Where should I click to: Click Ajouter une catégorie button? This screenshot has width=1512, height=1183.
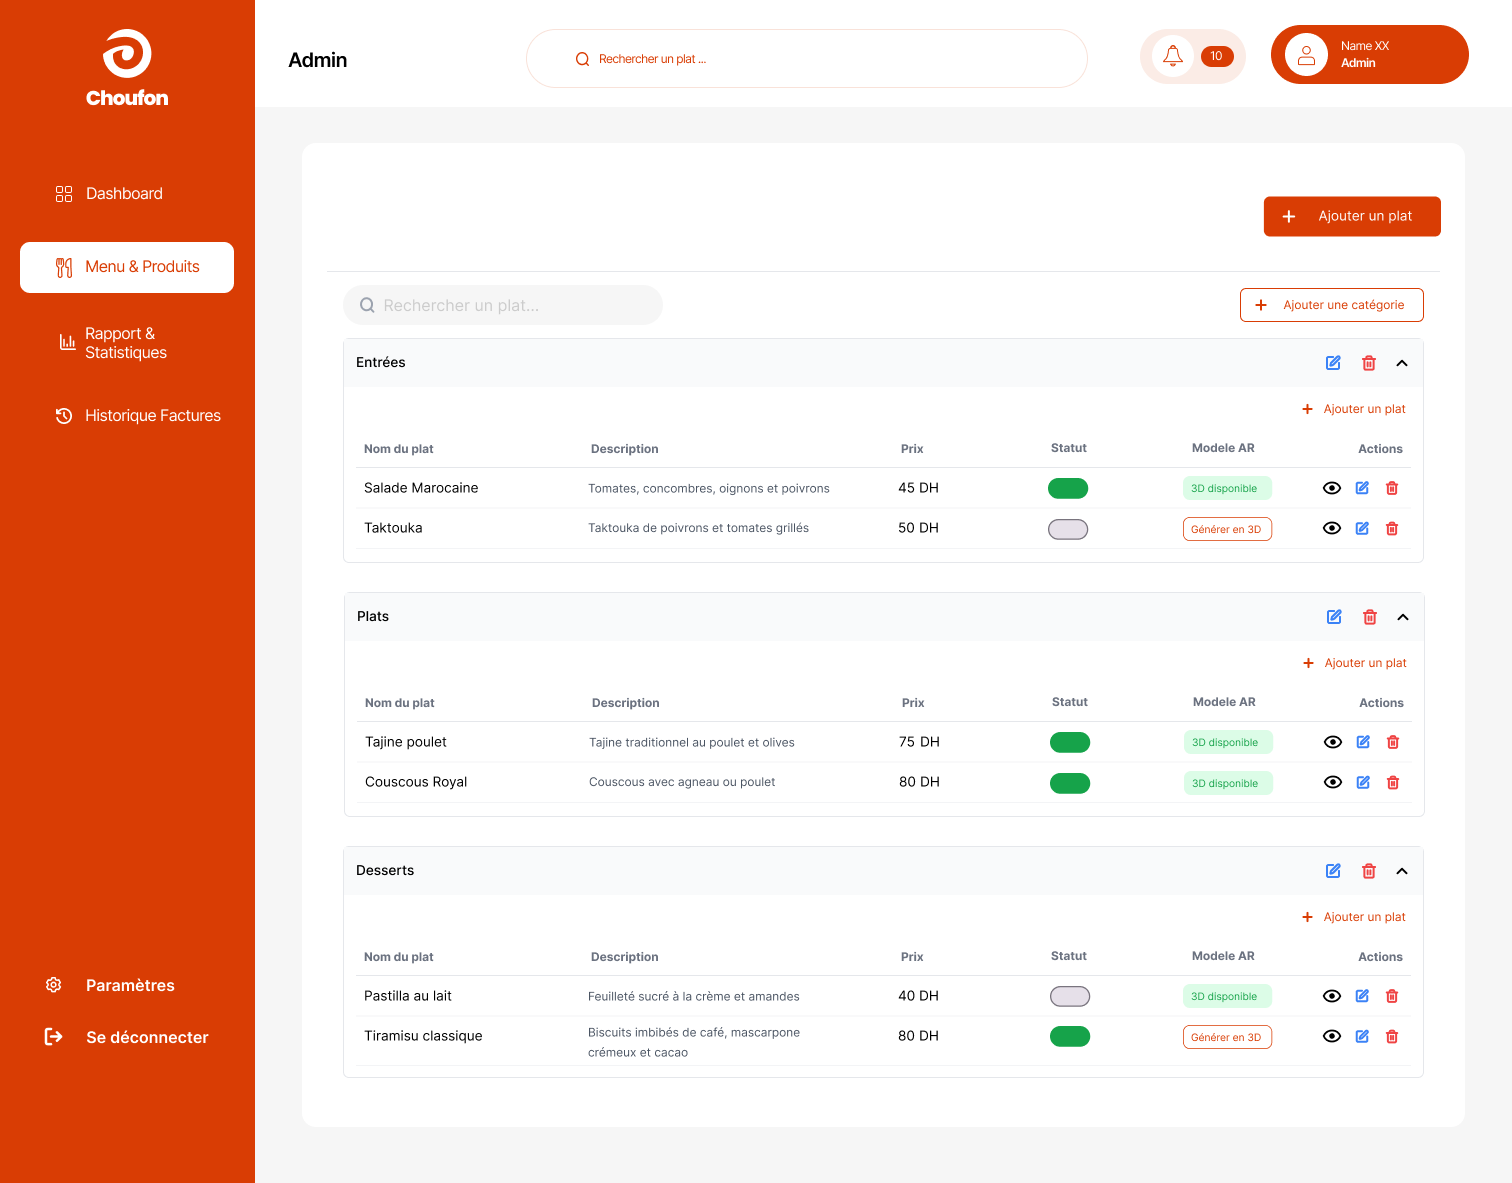[1332, 305]
